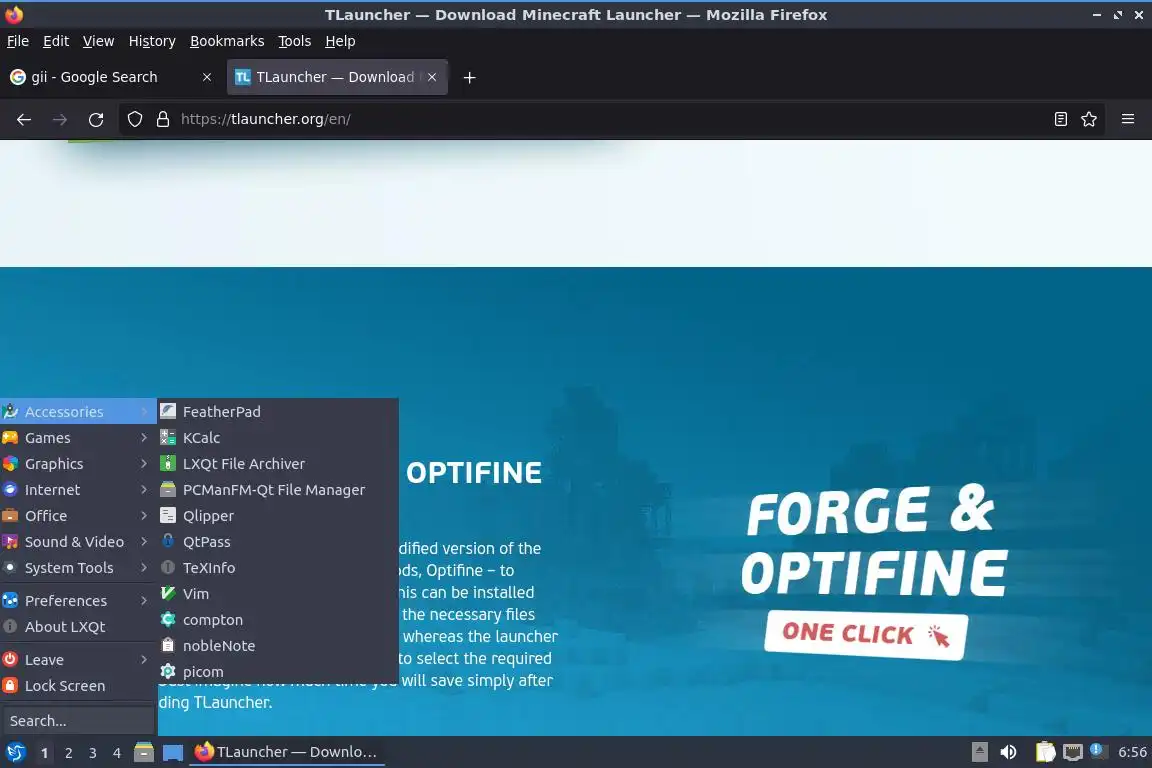Expand the System Tools submenu arrow
1152x768 pixels.
click(144, 567)
